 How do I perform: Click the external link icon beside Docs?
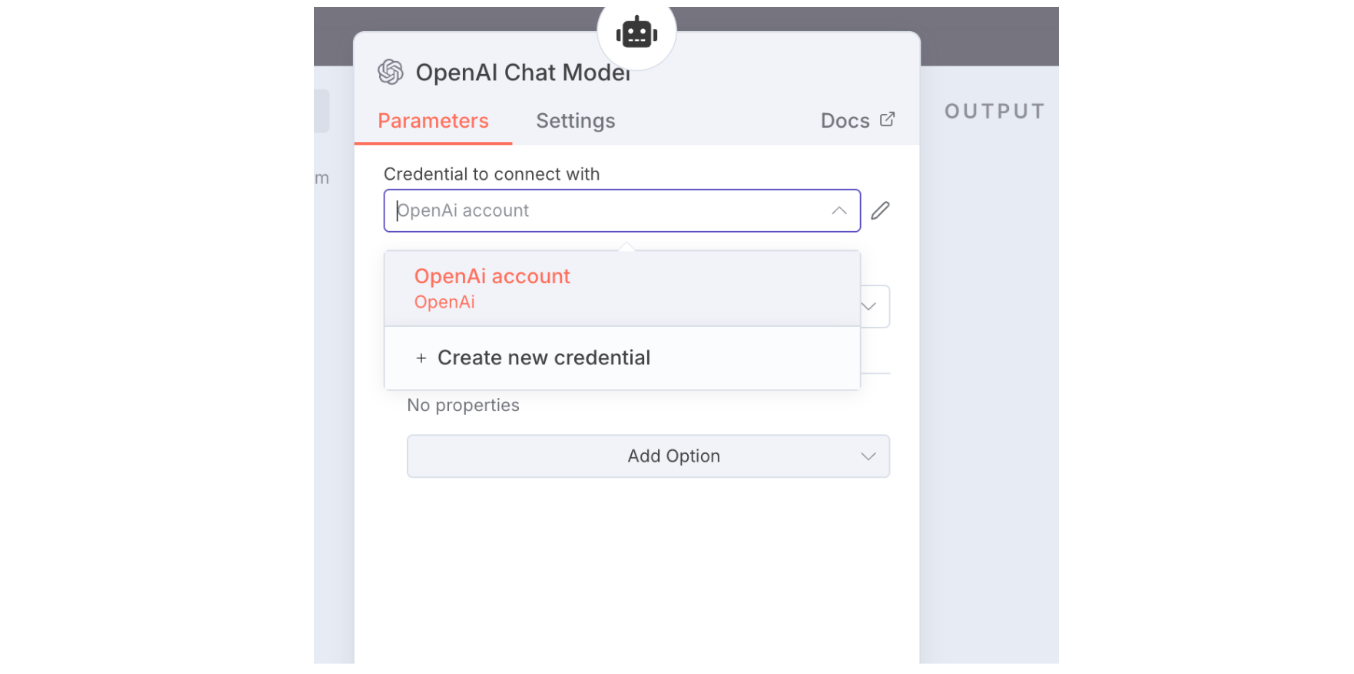pos(887,120)
